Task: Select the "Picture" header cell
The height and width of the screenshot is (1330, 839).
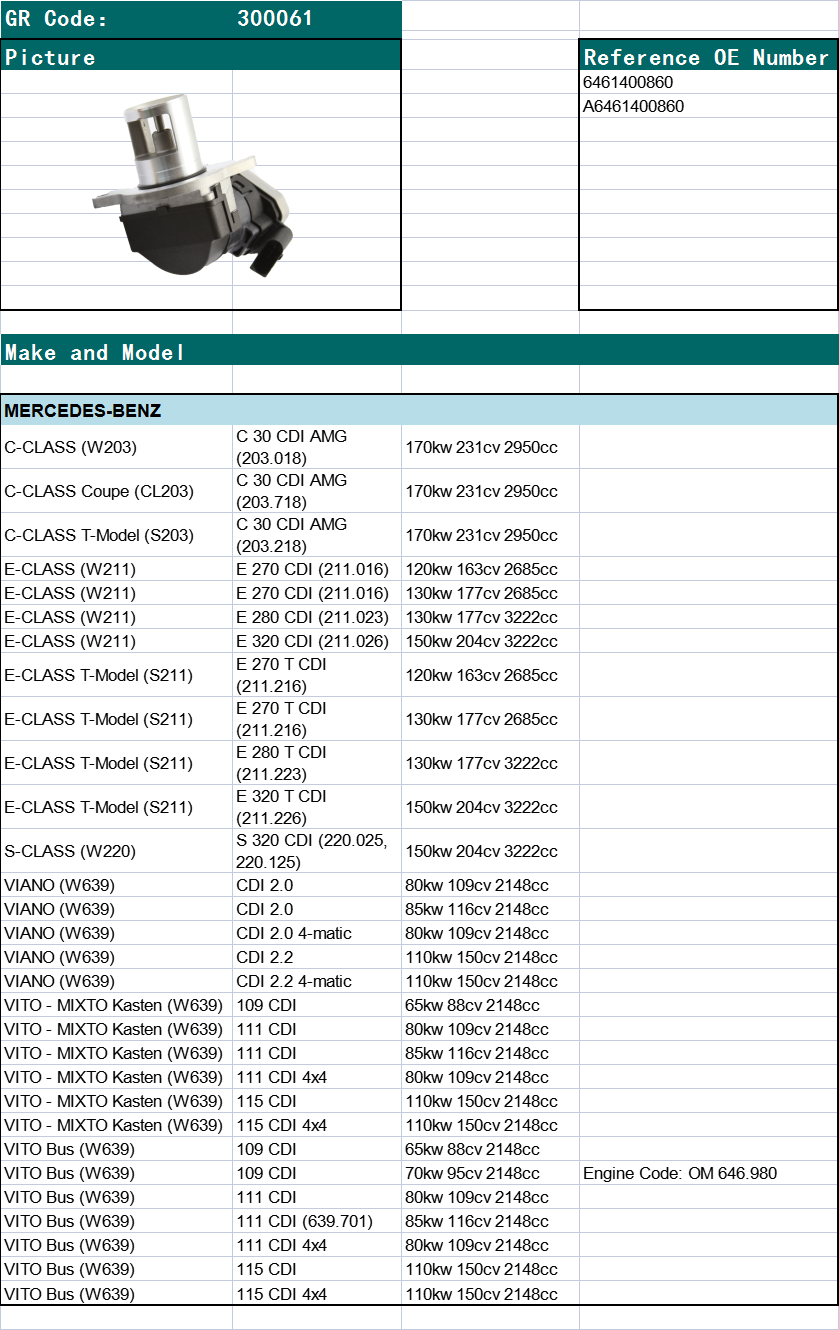Action: pos(200,57)
